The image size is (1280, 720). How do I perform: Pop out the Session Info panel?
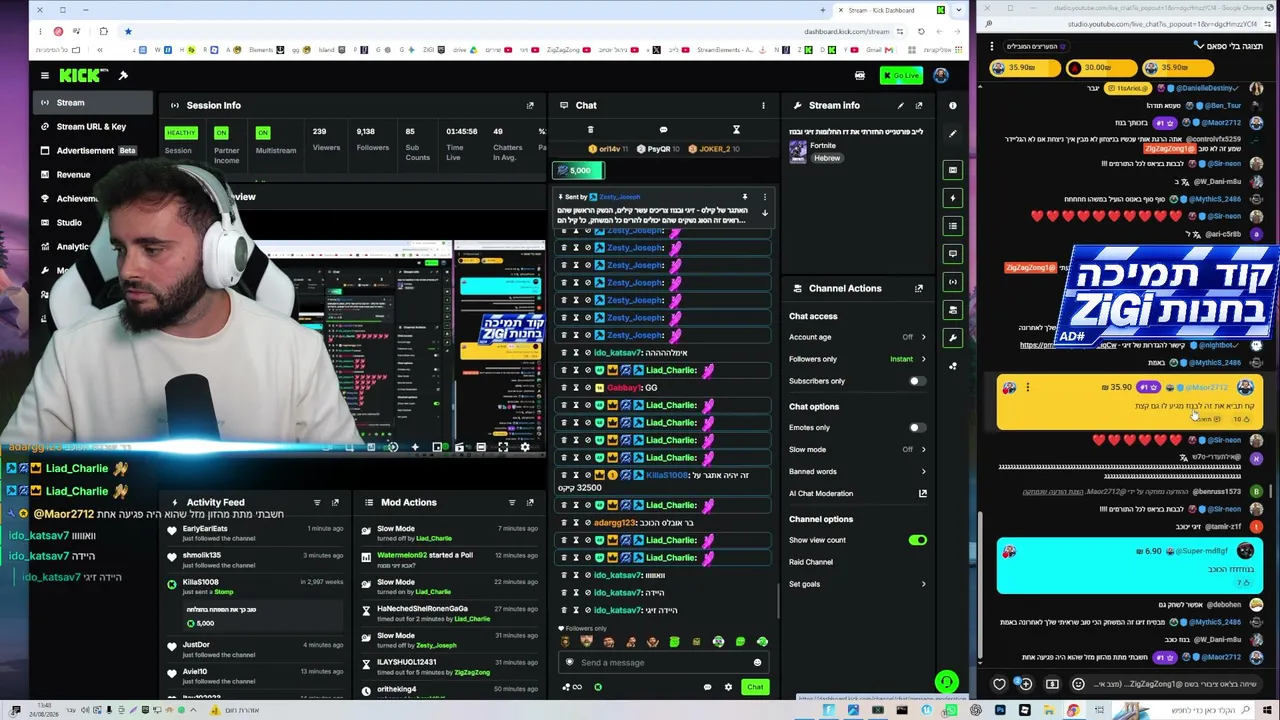tap(530, 105)
